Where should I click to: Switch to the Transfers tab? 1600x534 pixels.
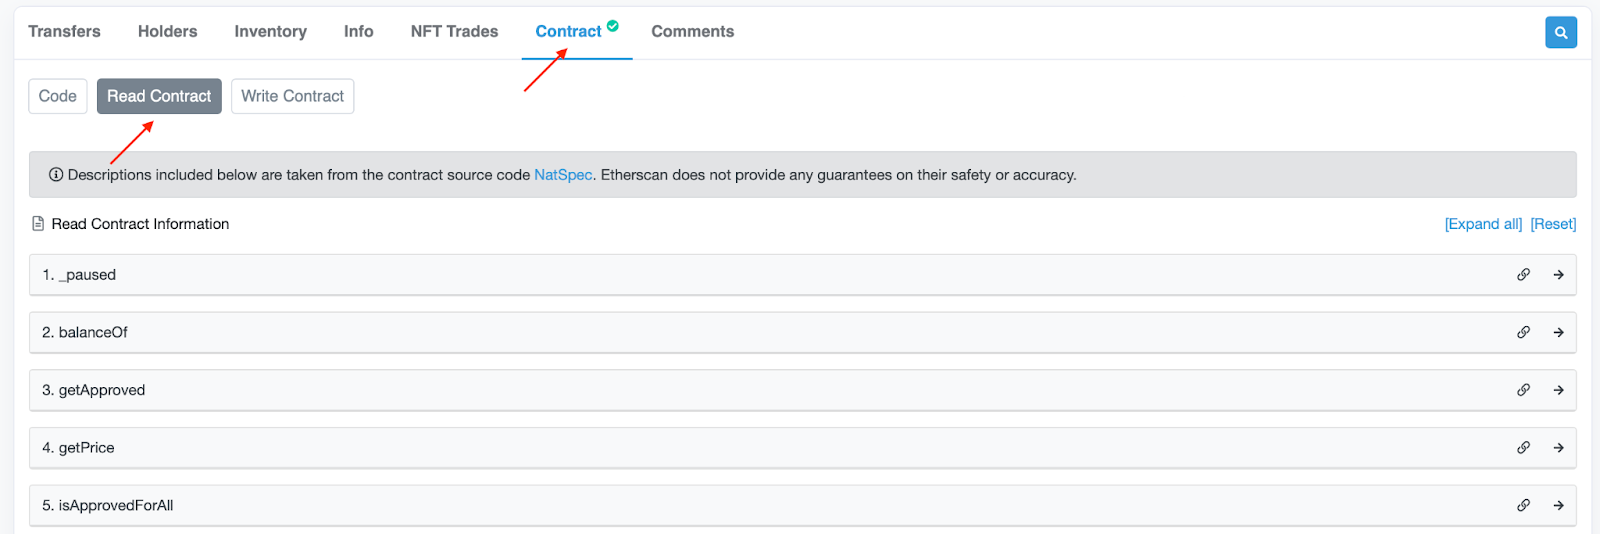(x=64, y=31)
